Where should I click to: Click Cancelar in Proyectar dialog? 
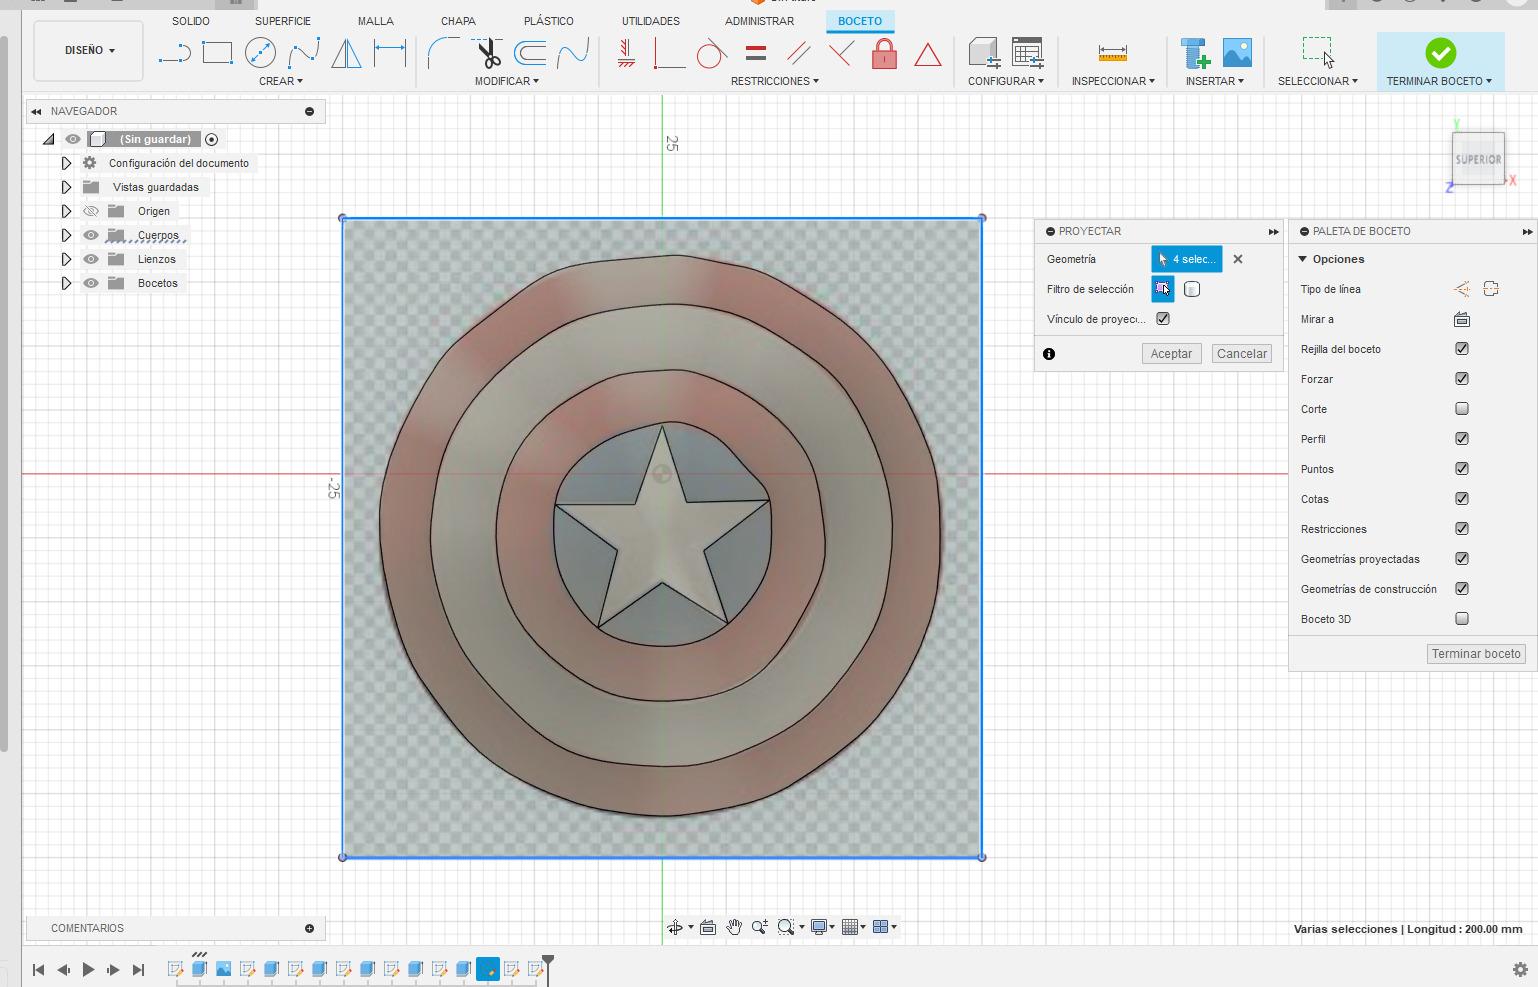1242,353
